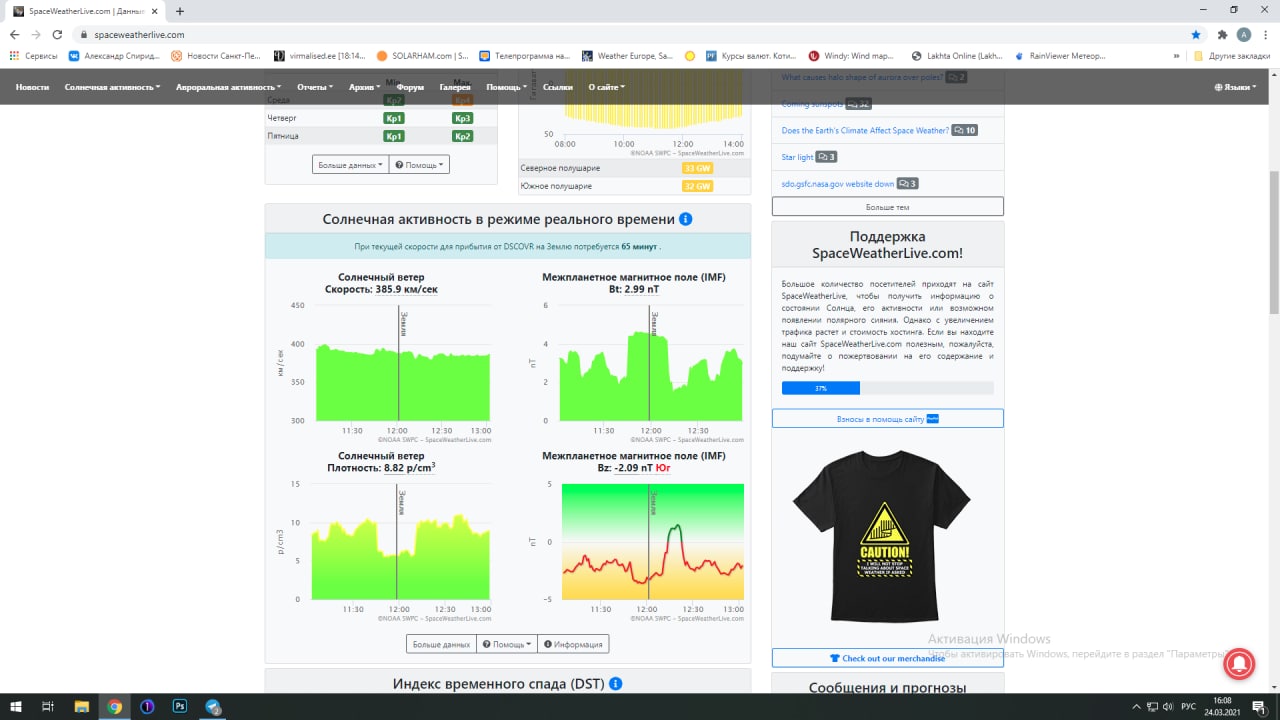Click the info icon beside Солнечная активность heading
1280x720 pixels.
pos(685,219)
